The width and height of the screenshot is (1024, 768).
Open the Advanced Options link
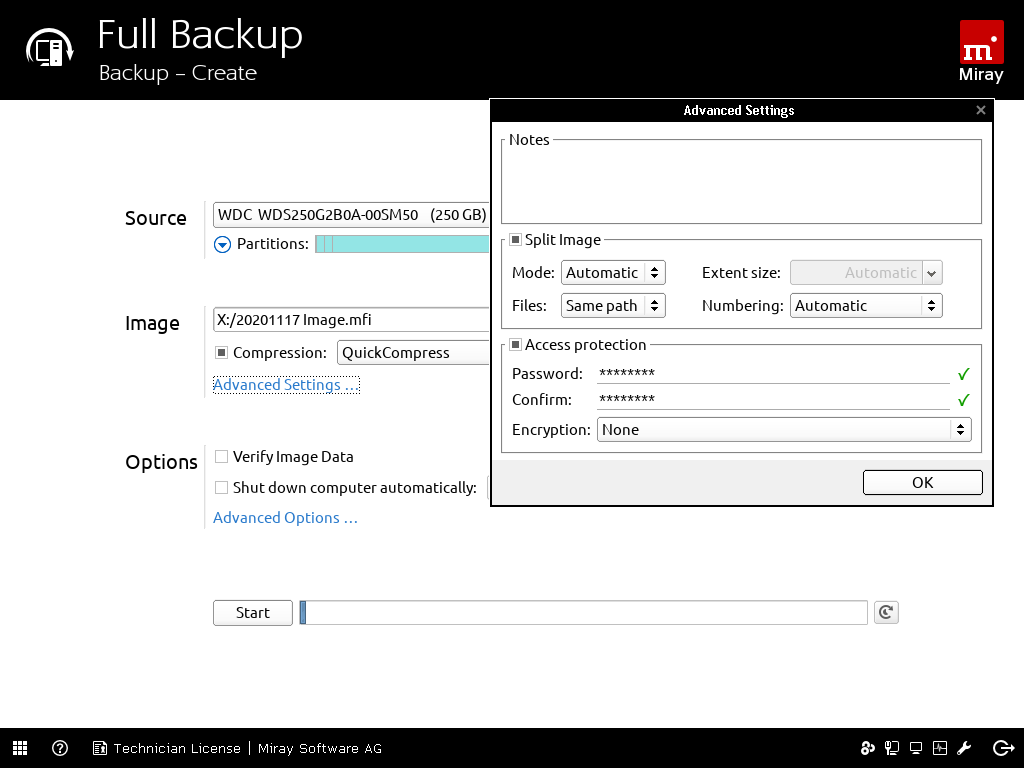[x=285, y=518]
